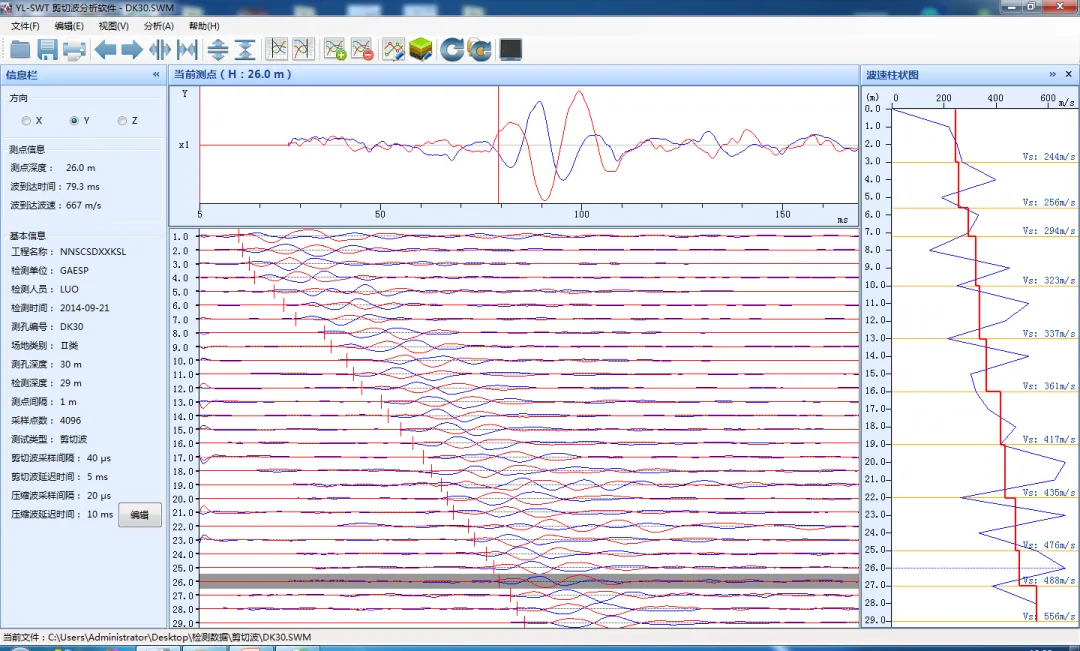
Task: Click the left blue arrow icon
Action: point(105,49)
